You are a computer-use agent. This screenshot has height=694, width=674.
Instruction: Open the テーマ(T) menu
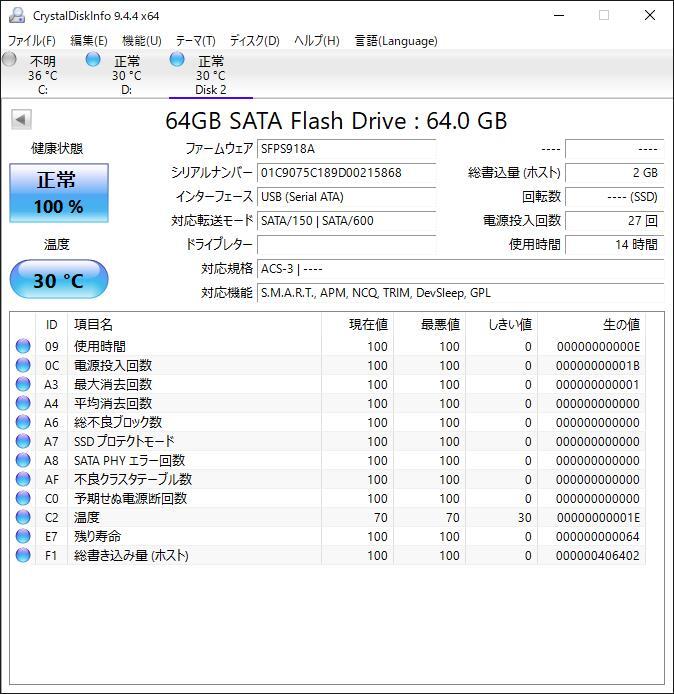click(x=195, y=41)
